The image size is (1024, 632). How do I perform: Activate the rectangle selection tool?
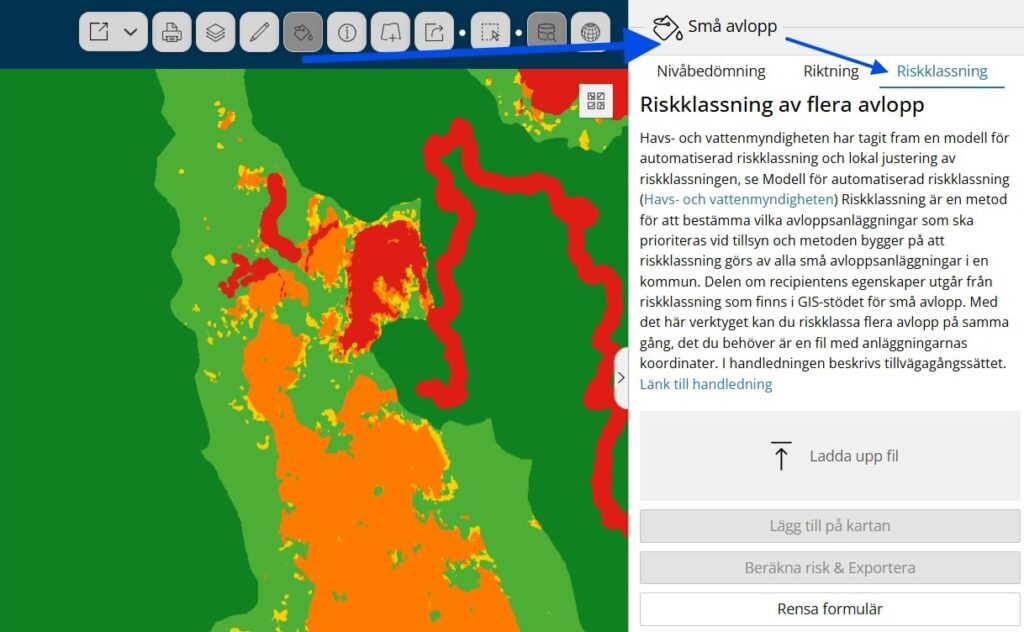click(490, 32)
